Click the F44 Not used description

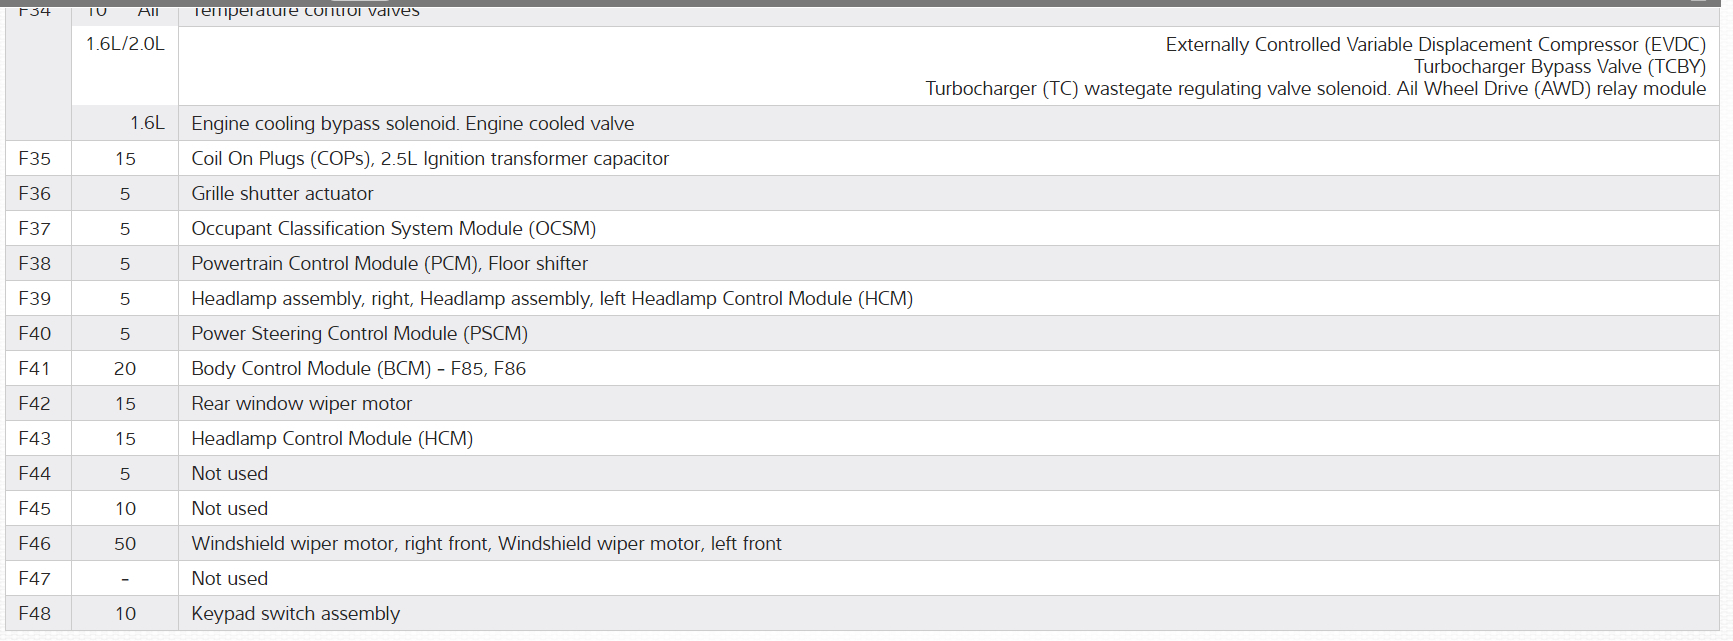(229, 474)
